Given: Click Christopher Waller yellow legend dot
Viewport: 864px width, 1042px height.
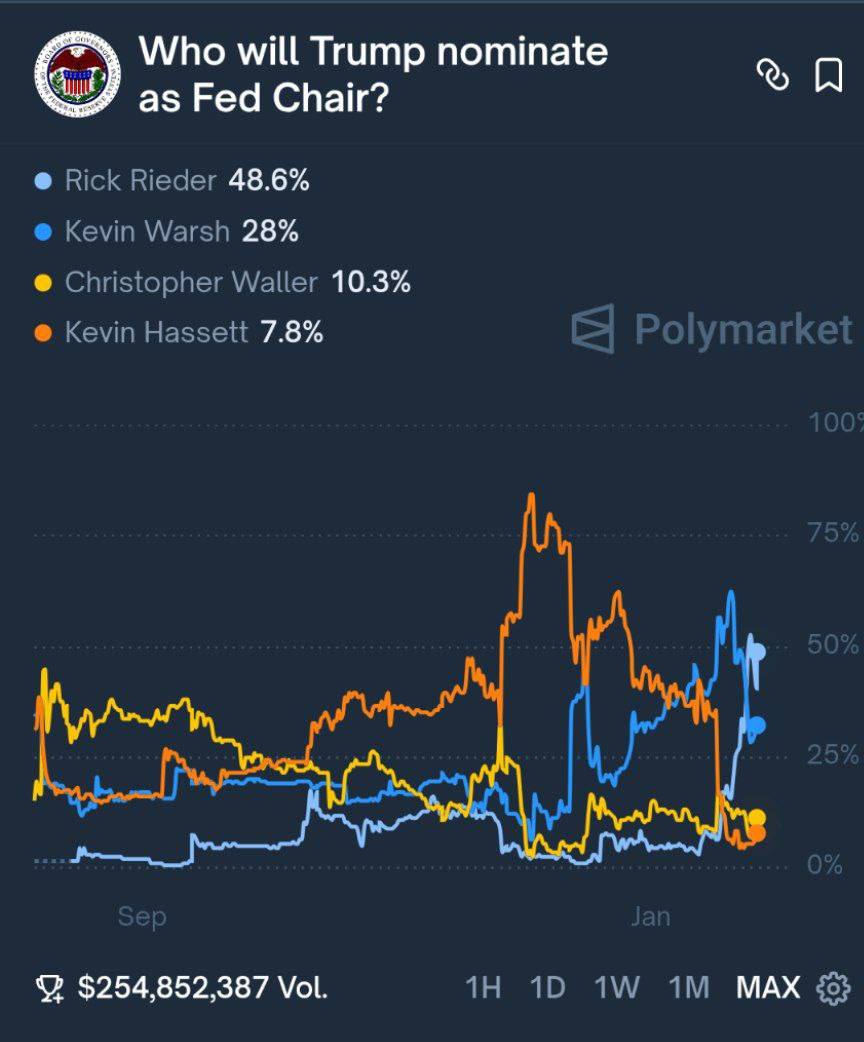Looking at the screenshot, I should point(42,283).
